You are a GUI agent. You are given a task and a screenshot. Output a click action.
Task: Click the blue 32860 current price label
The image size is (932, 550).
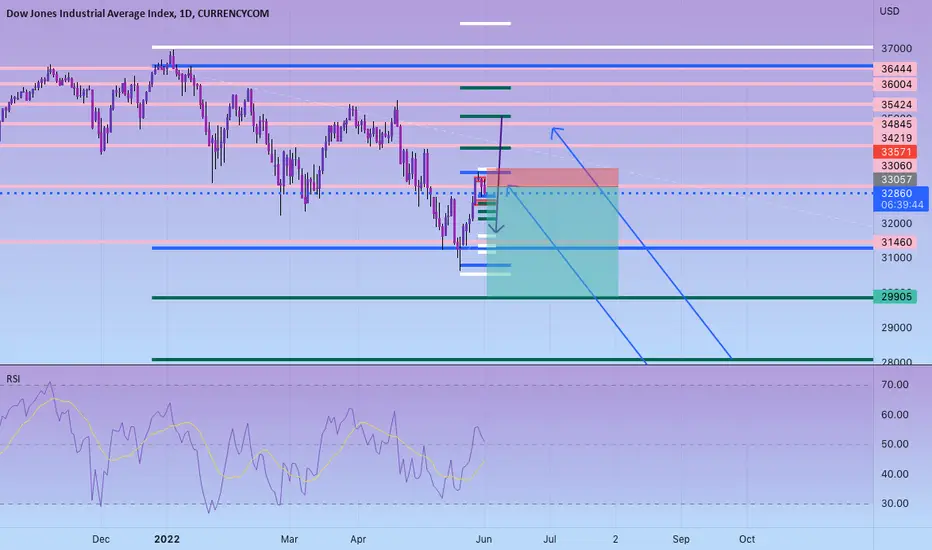tap(900, 199)
